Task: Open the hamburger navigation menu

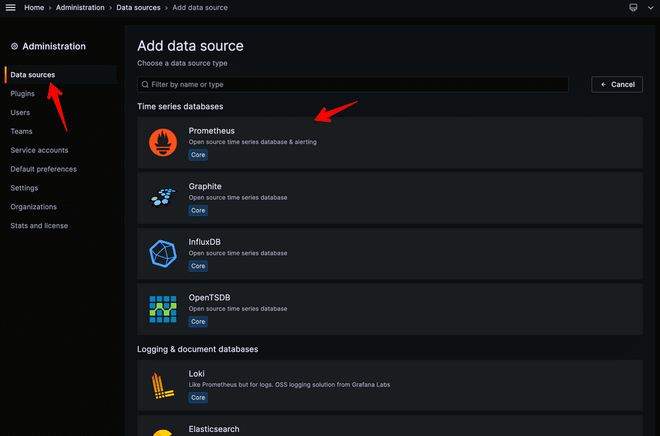Action: pos(11,8)
